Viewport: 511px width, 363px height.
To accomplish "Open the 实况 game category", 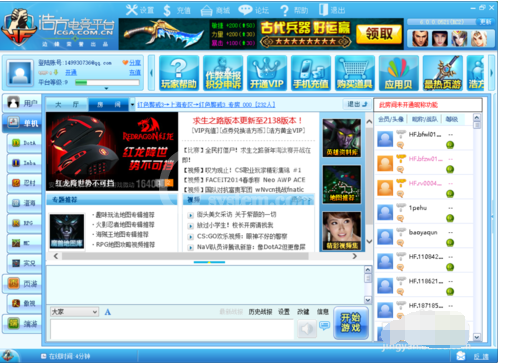I will 24,263.
